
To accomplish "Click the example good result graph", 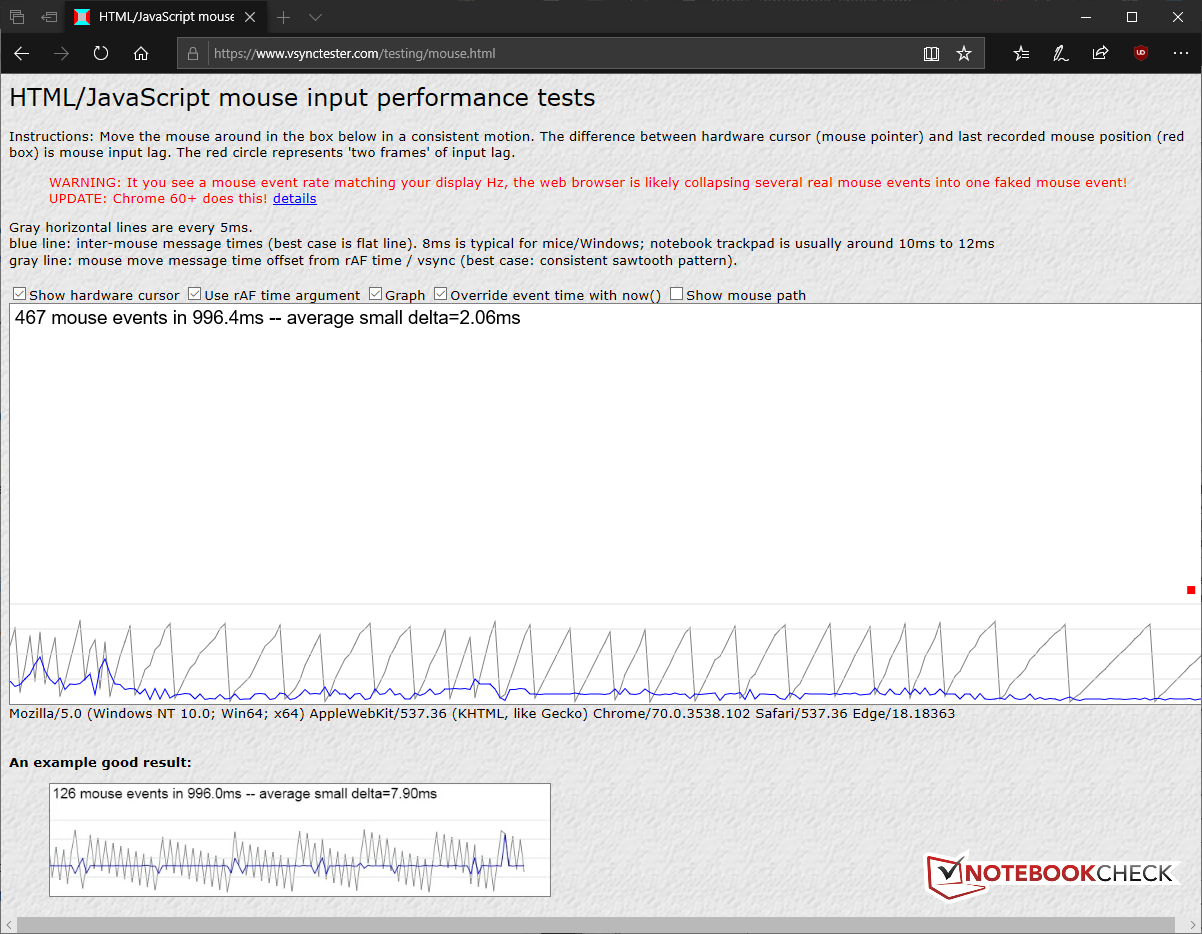I will [300, 840].
